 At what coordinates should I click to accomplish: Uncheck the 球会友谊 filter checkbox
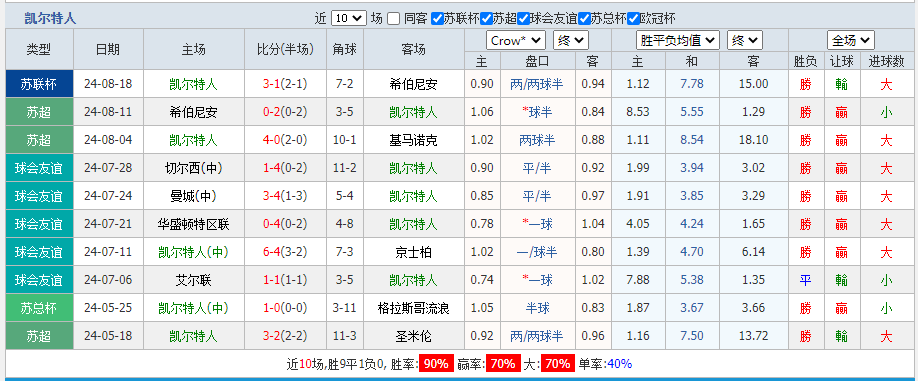tap(523, 19)
